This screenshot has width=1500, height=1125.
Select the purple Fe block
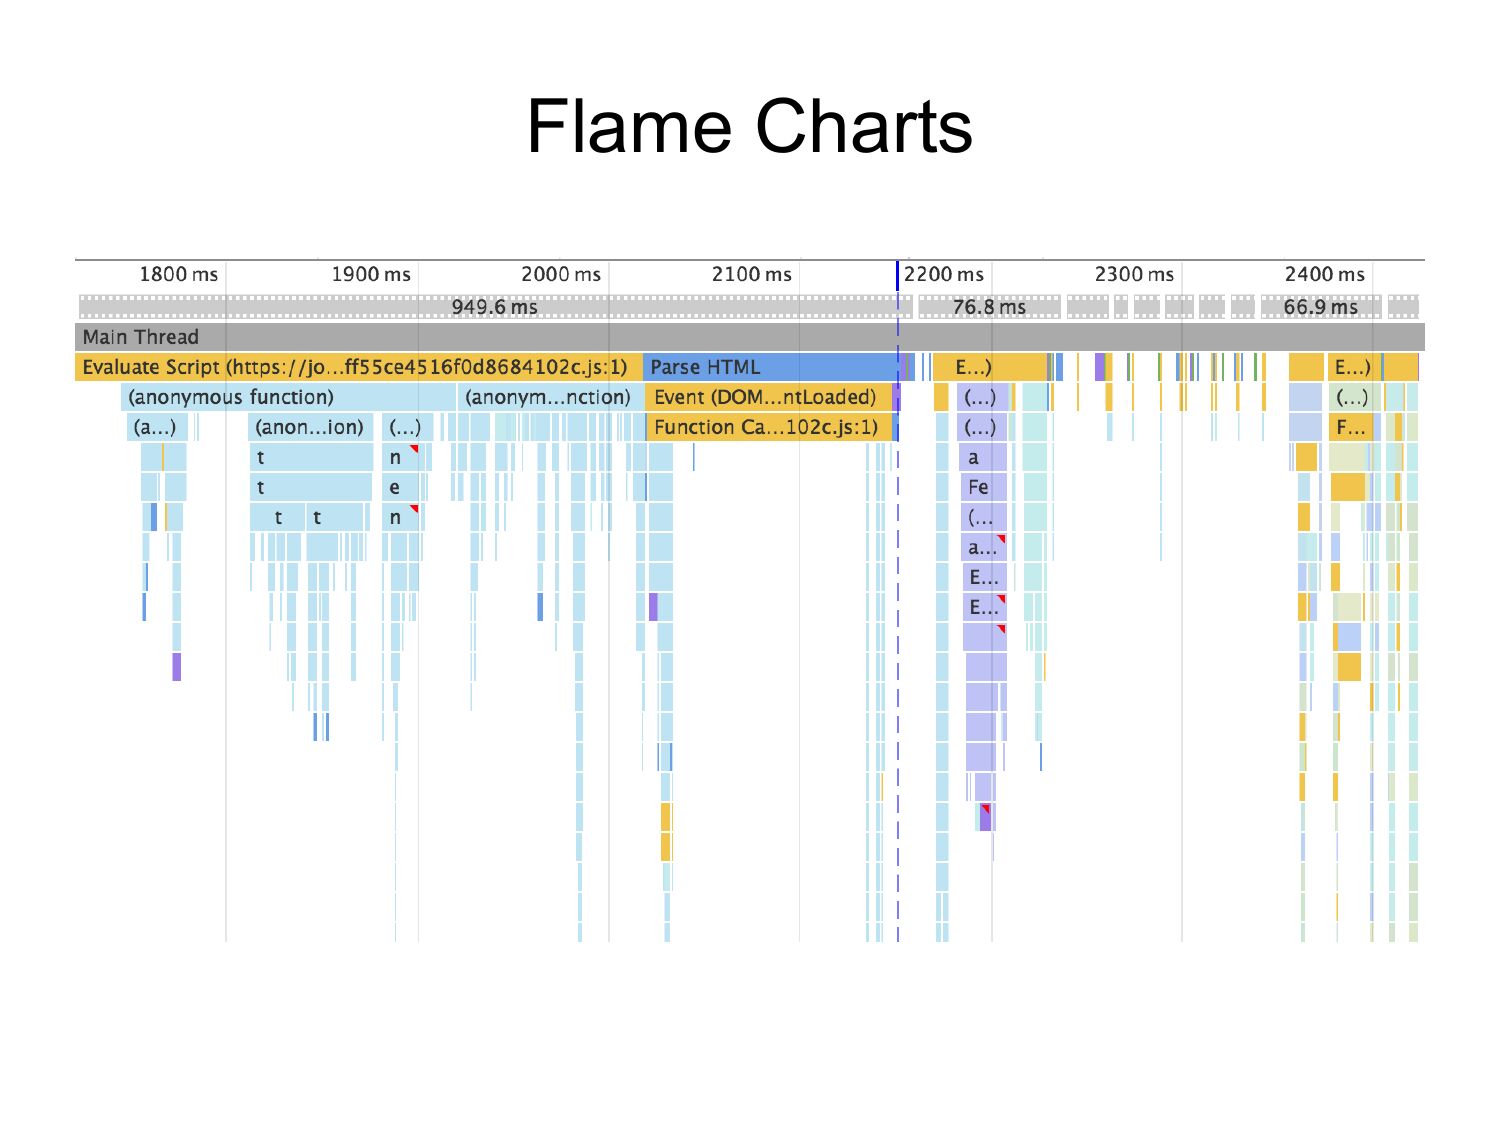(979, 487)
